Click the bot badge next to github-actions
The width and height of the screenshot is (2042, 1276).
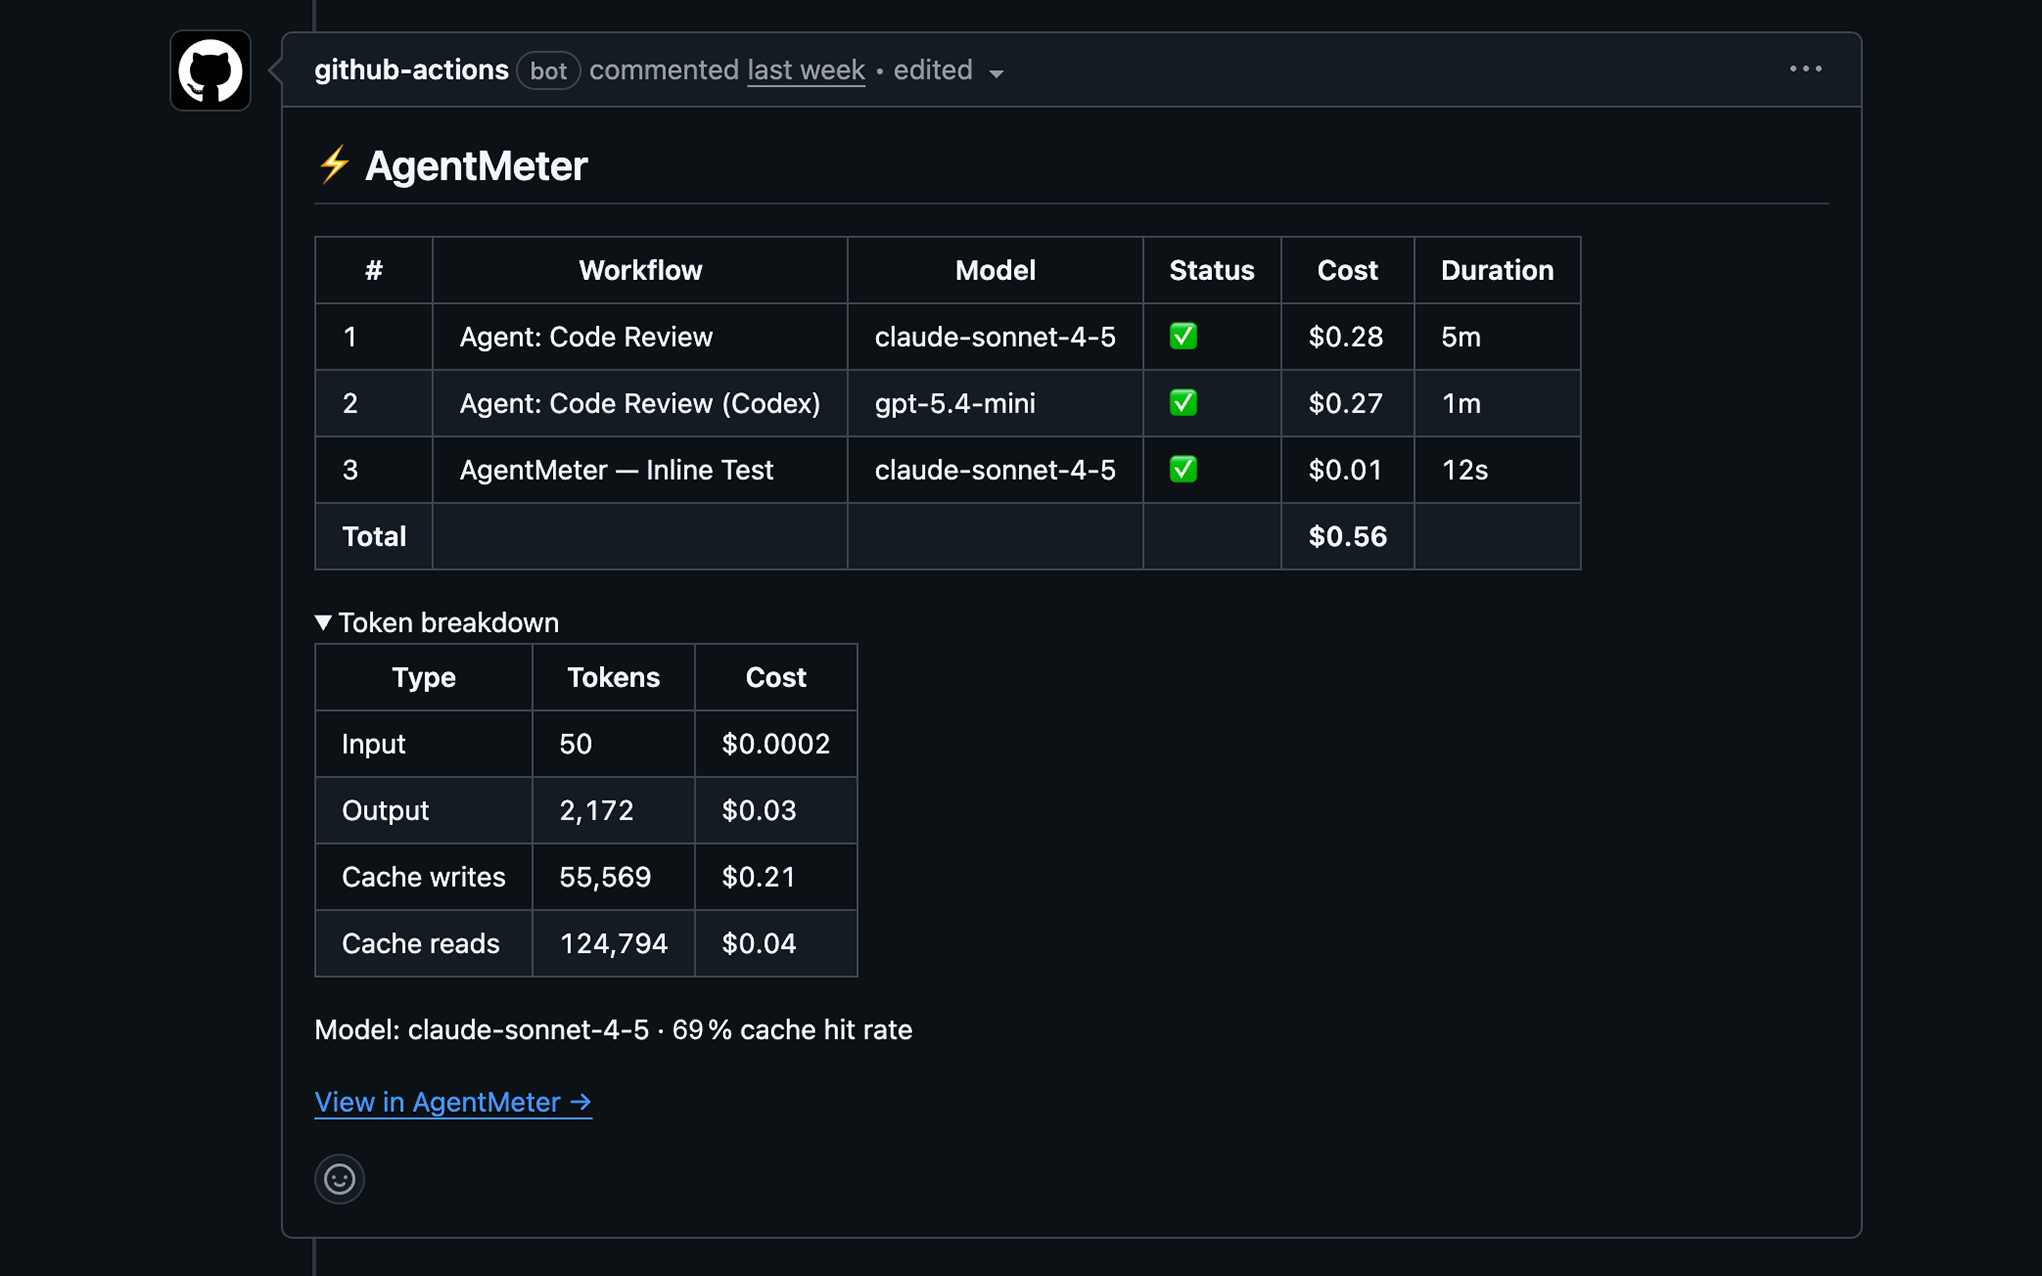(x=548, y=71)
